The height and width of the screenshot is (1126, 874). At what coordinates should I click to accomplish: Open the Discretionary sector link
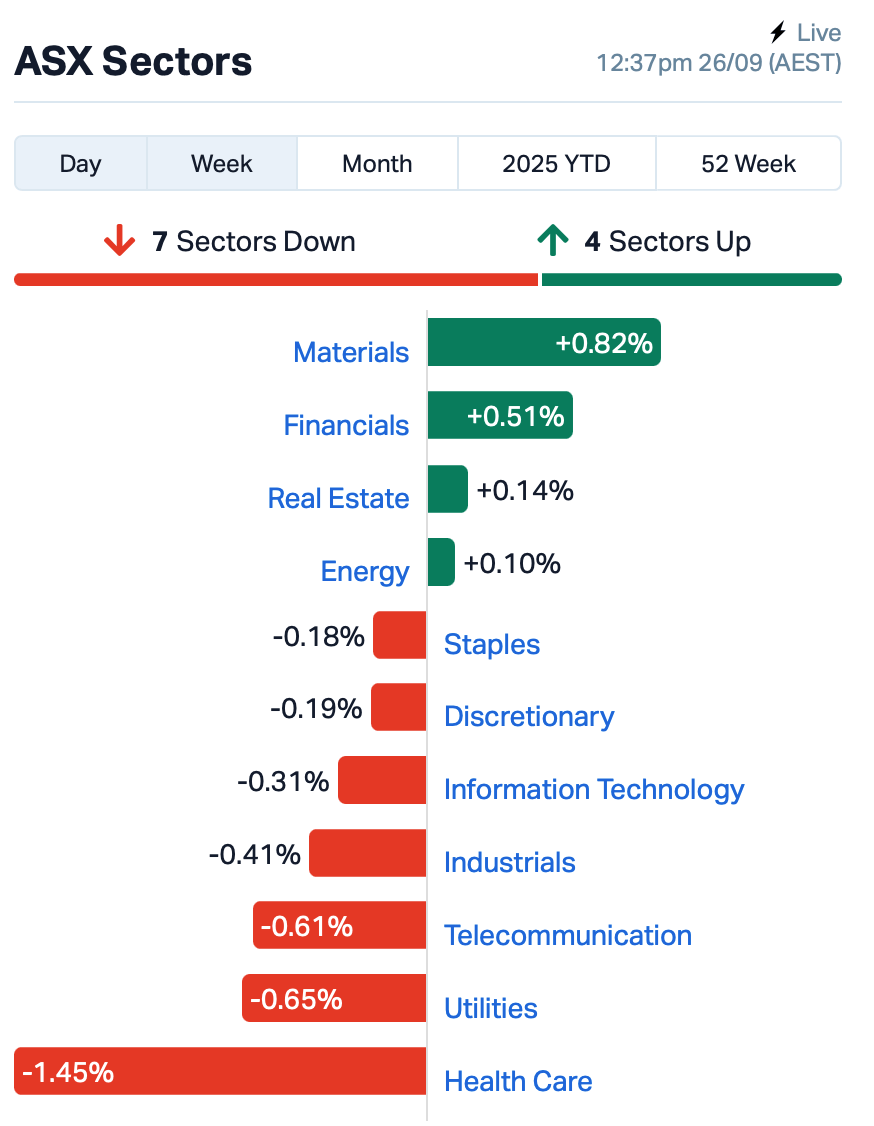coord(529,717)
